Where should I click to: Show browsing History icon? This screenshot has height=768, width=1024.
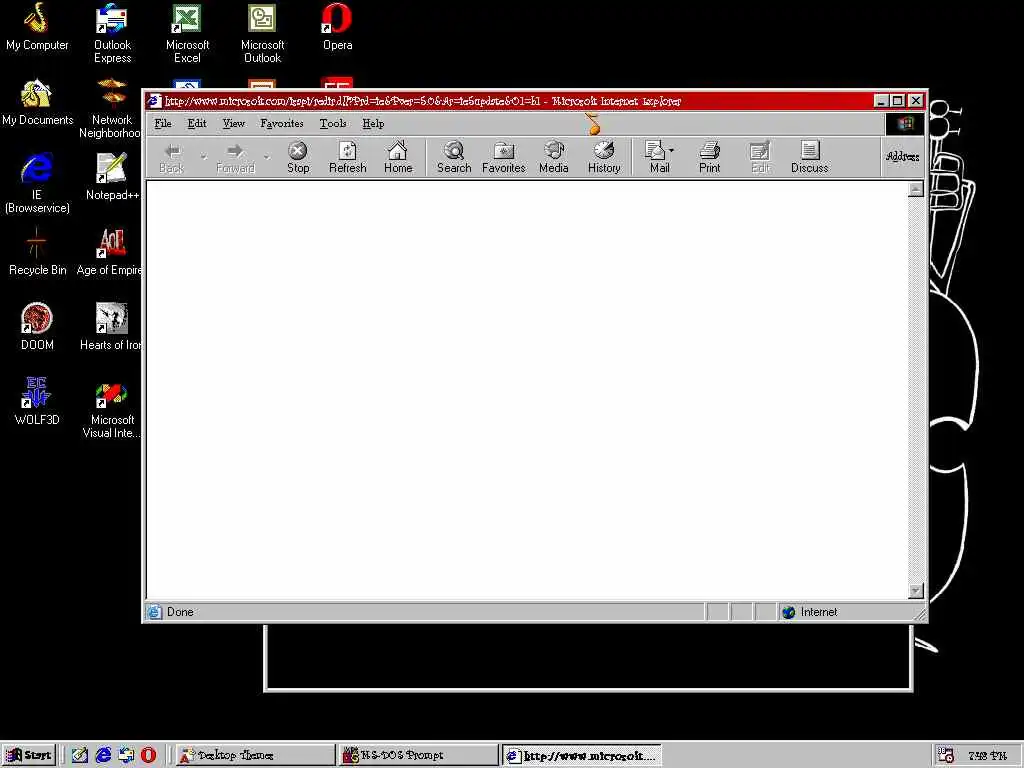point(604,158)
